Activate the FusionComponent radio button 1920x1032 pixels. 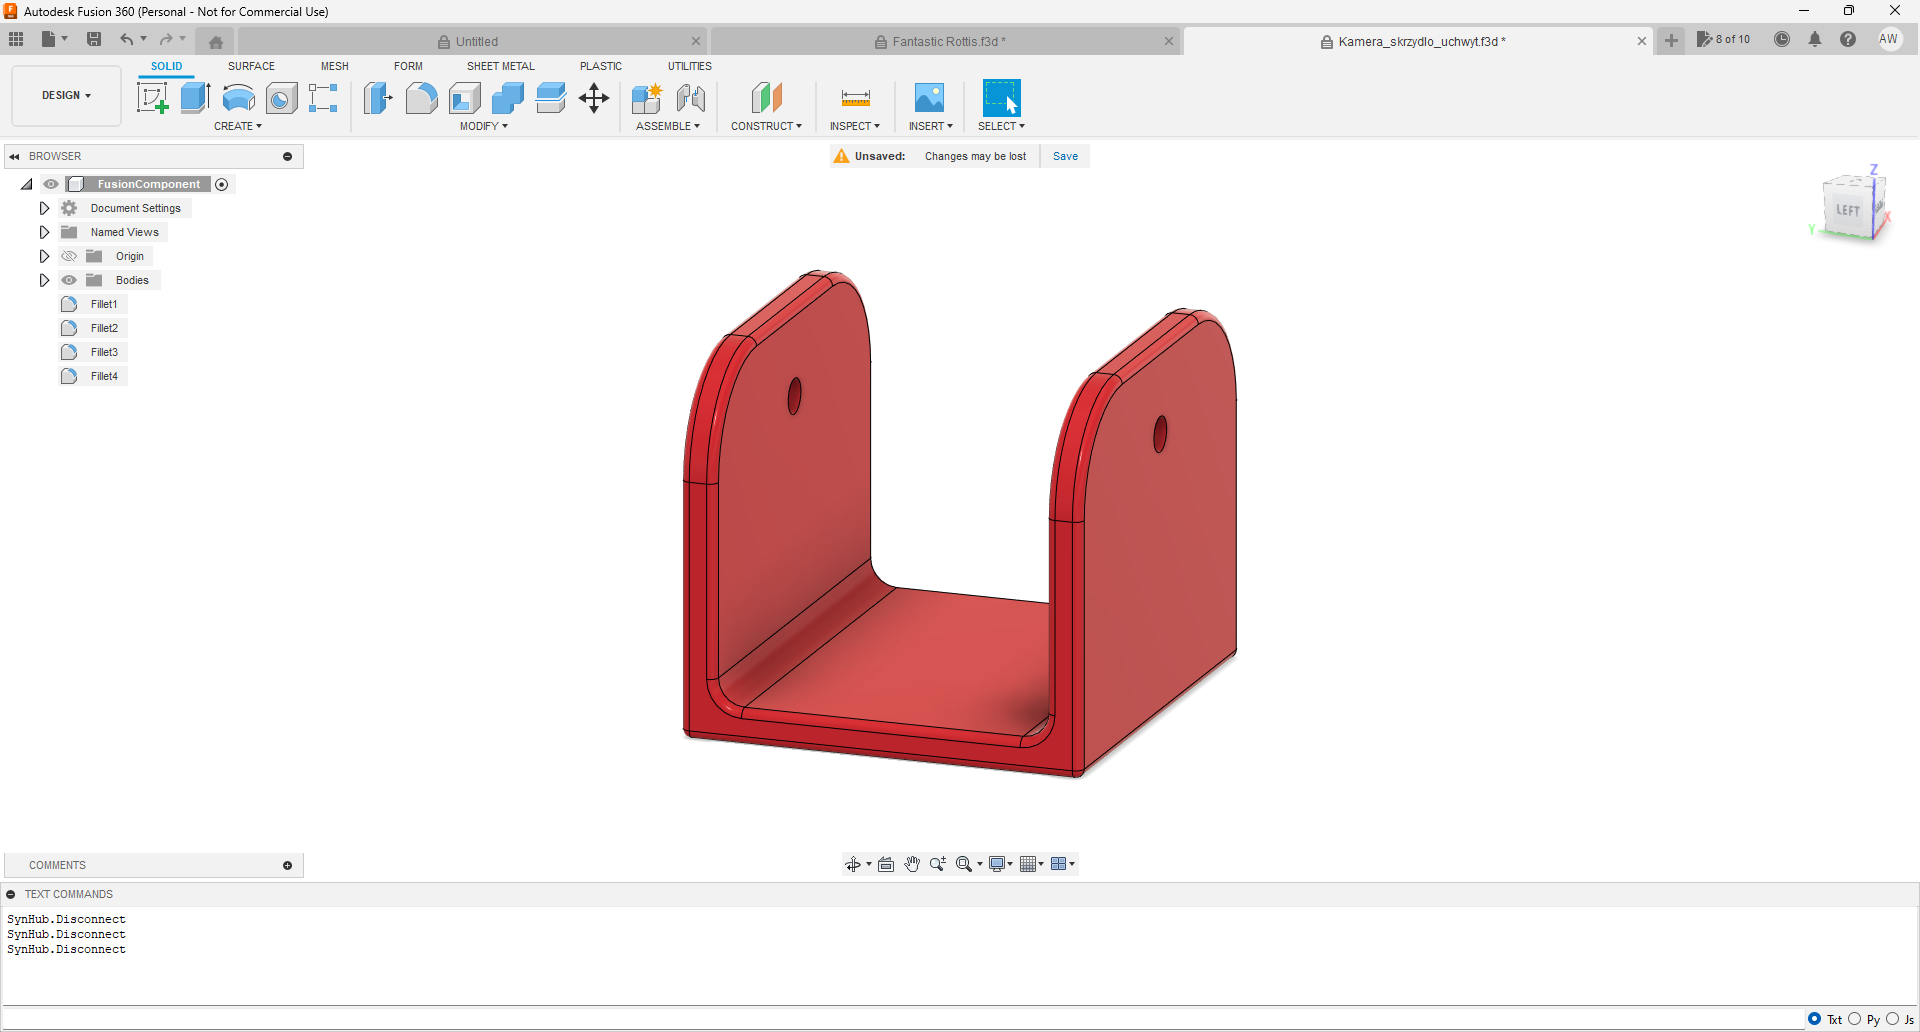[x=222, y=184]
